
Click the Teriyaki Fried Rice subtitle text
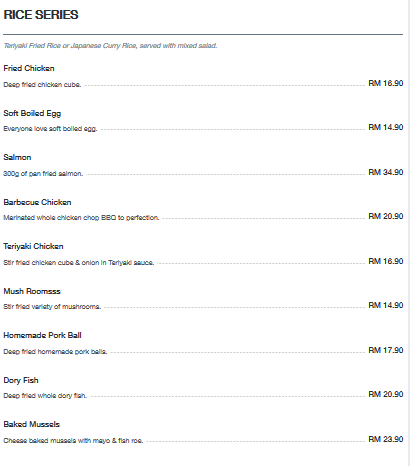tap(110, 46)
